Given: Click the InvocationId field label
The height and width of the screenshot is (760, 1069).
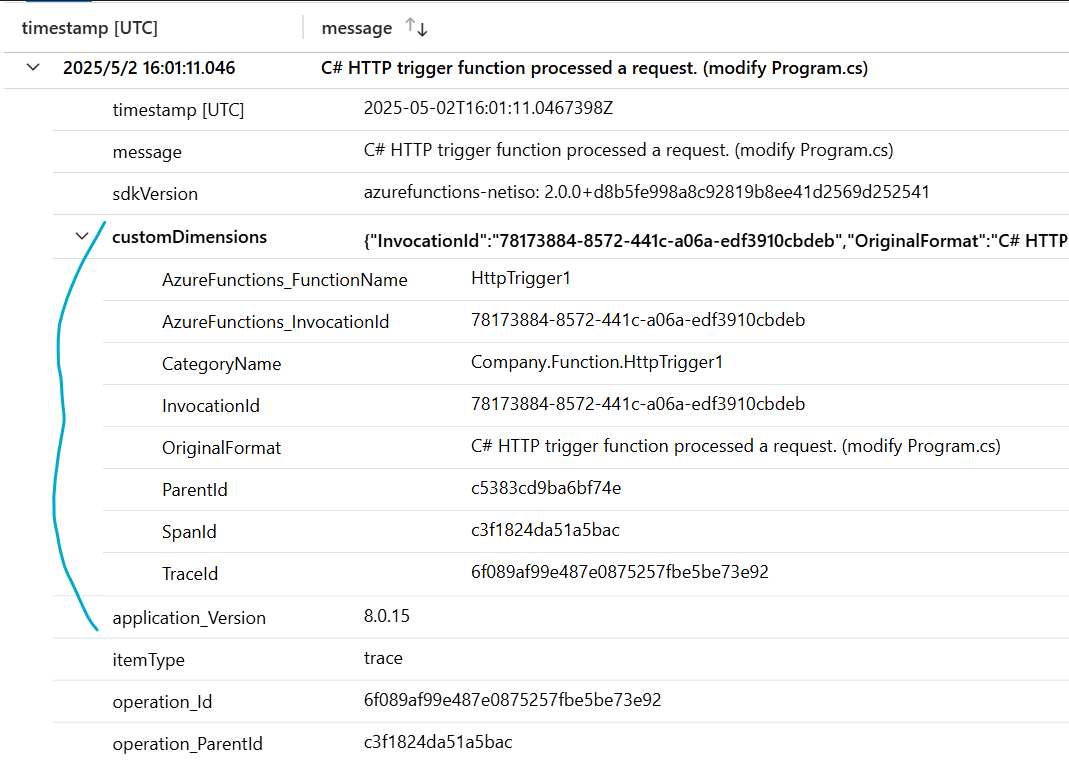Looking at the screenshot, I should 211,406.
